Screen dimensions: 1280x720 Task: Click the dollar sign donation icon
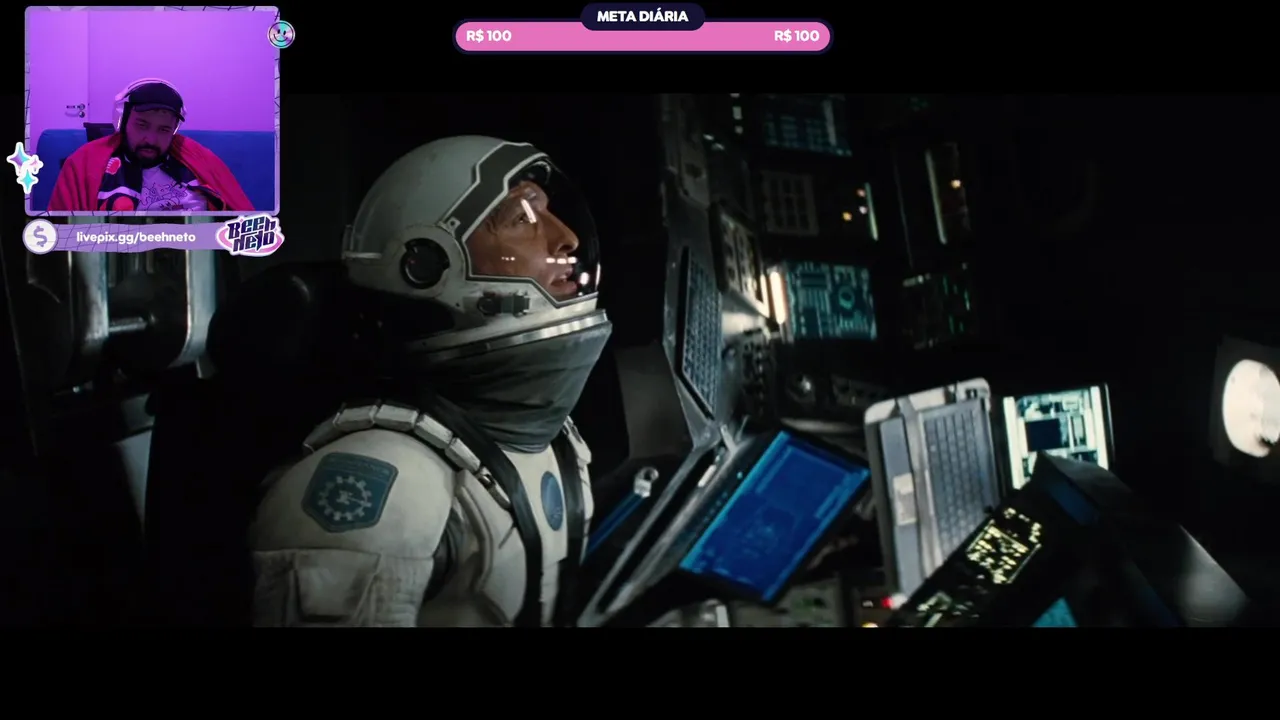[x=40, y=237]
